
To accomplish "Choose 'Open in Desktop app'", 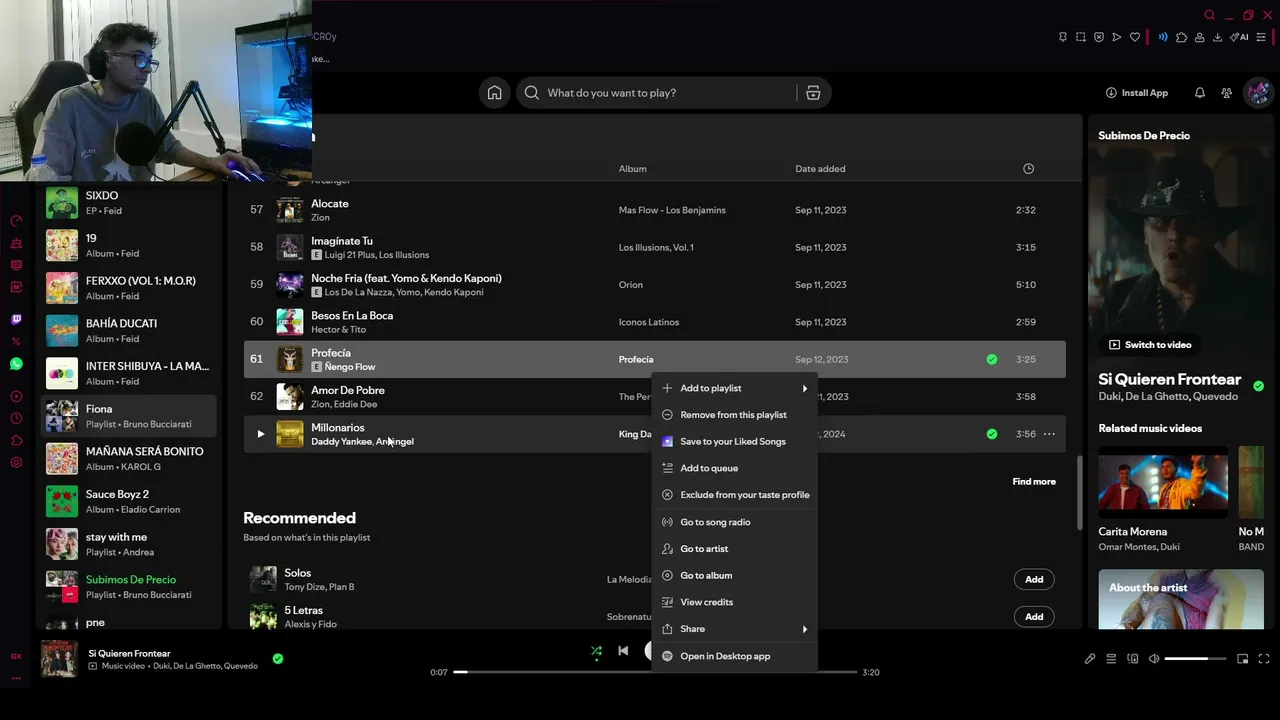I will (734, 656).
